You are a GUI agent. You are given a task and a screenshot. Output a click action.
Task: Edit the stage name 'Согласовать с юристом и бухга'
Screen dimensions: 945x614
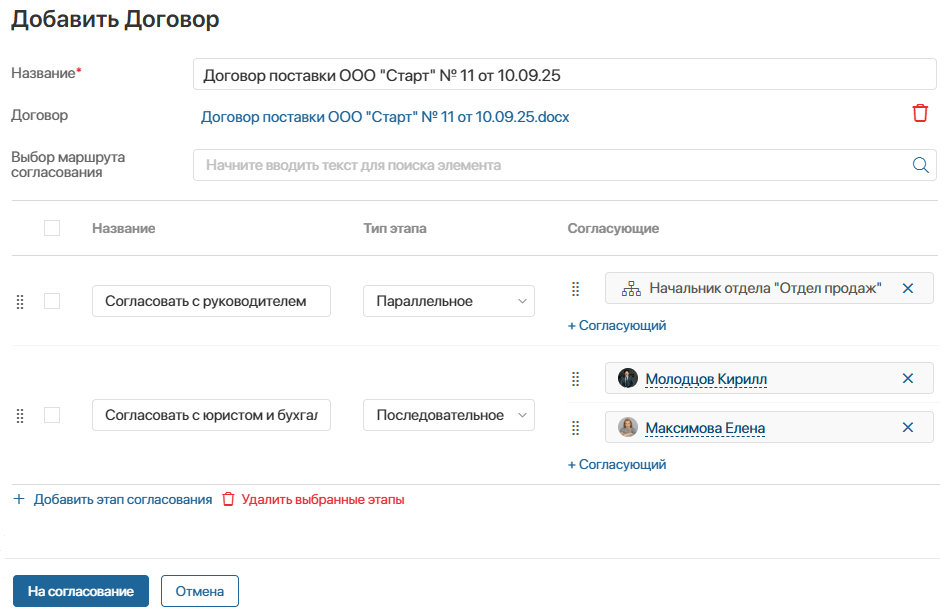point(212,415)
